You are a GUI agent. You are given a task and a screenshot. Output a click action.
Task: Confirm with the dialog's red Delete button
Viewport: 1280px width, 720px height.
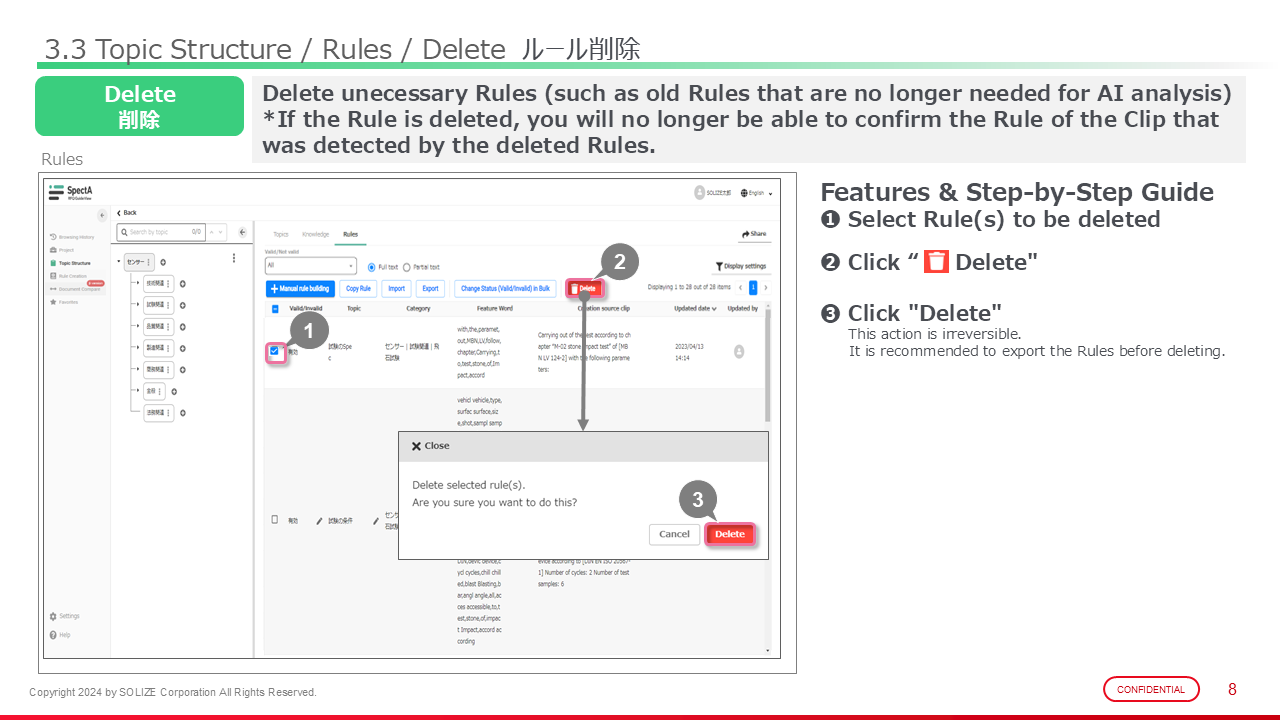point(729,534)
